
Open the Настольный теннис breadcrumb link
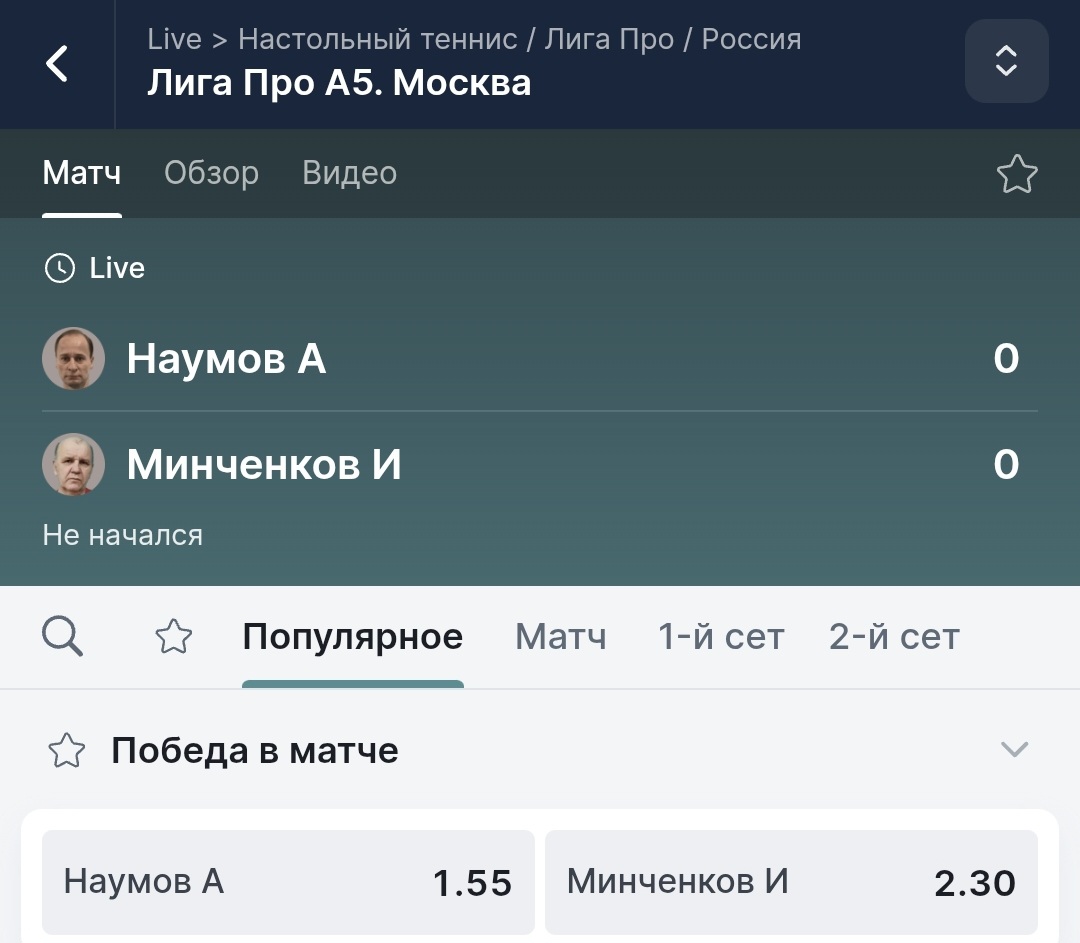click(378, 39)
